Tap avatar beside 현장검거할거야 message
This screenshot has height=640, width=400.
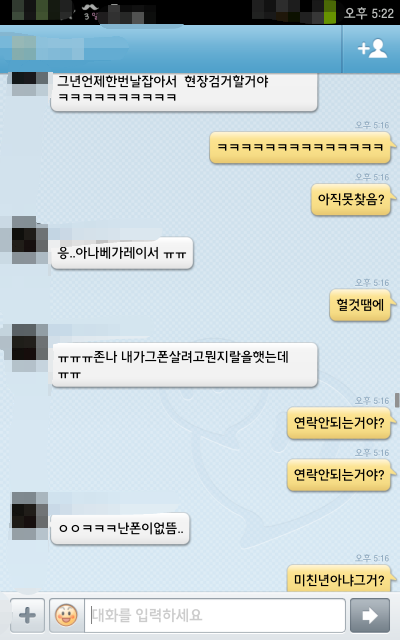tap(30, 84)
